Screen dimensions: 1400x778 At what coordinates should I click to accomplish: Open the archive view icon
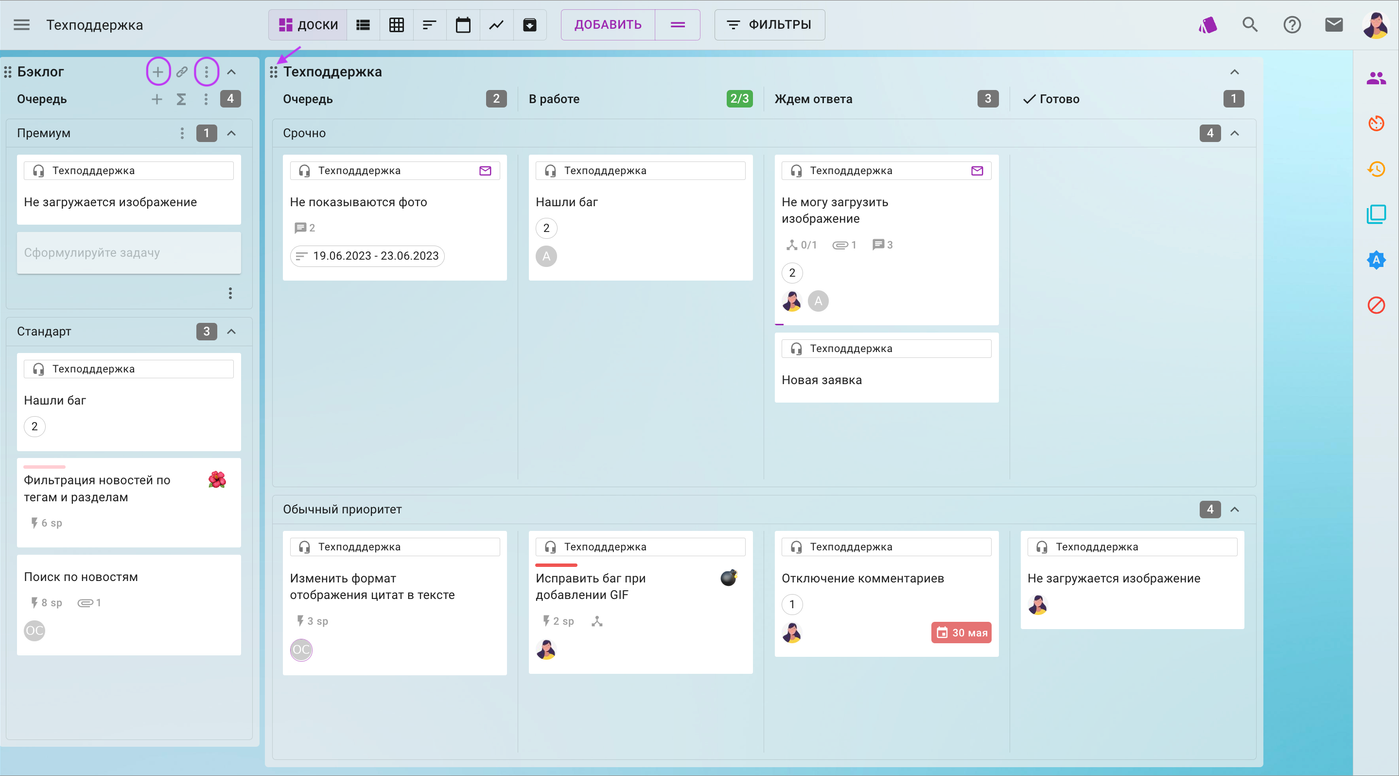[530, 24]
